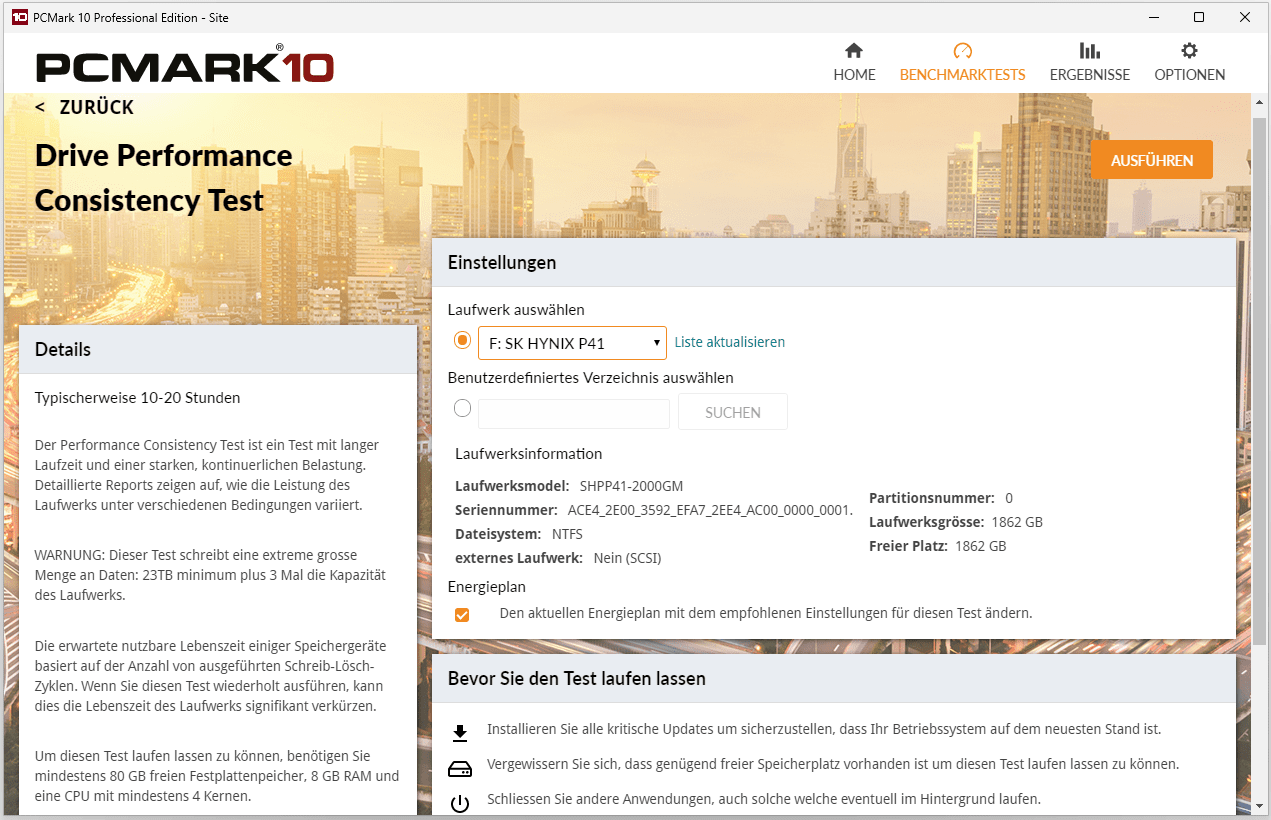Click the Benchmarktests gauge icon

click(962, 51)
